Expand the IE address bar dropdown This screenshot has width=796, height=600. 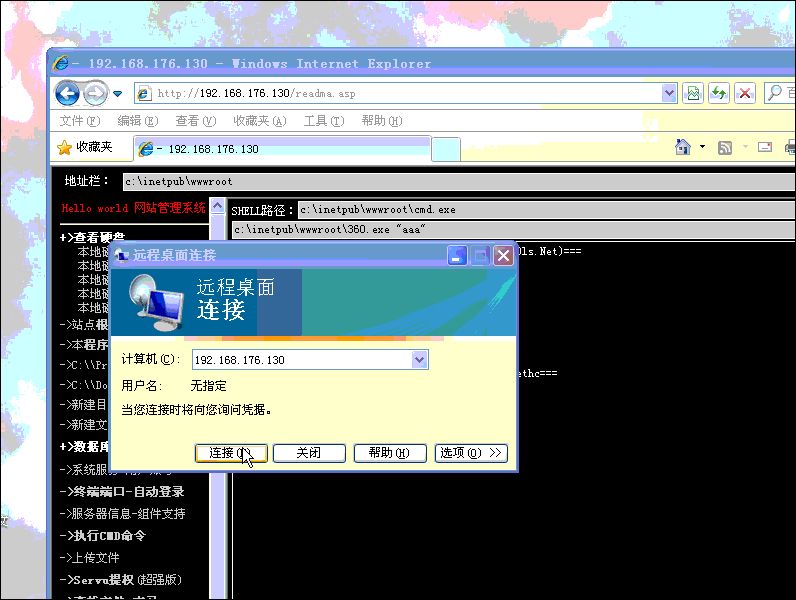point(669,93)
